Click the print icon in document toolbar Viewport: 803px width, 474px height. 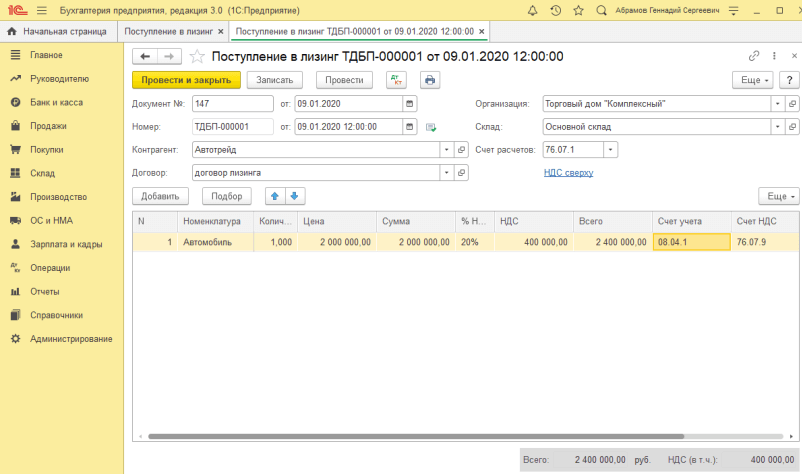pos(430,80)
